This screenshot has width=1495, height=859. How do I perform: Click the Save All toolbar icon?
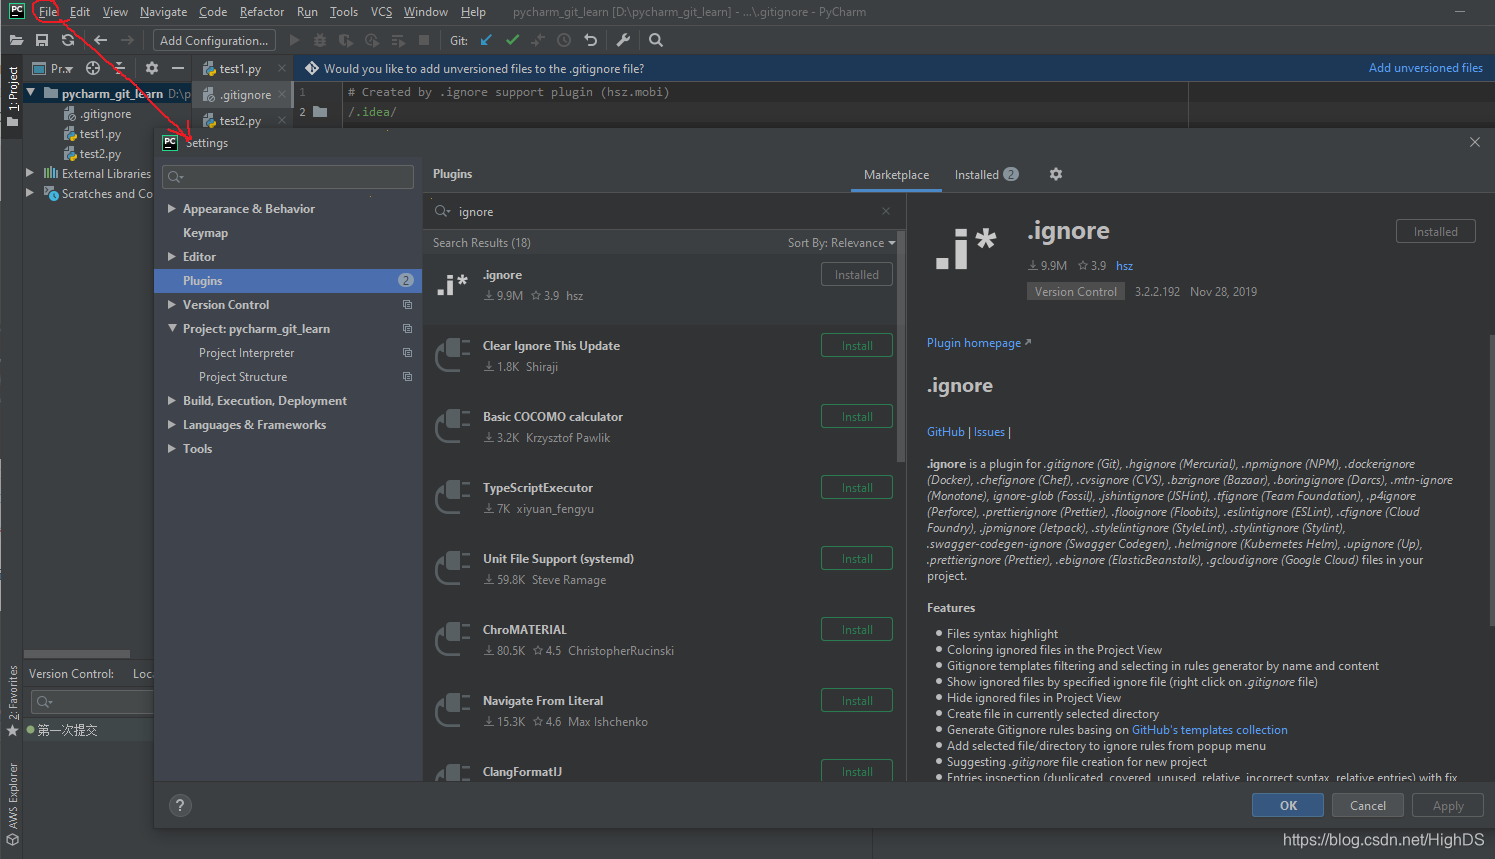tap(42, 40)
